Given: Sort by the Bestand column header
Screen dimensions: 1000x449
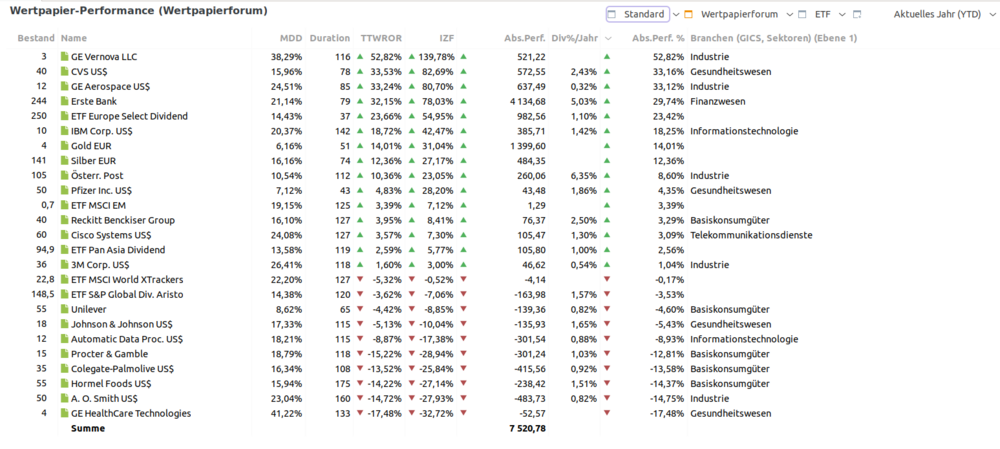Looking at the screenshot, I should pyautogui.click(x=36, y=38).
